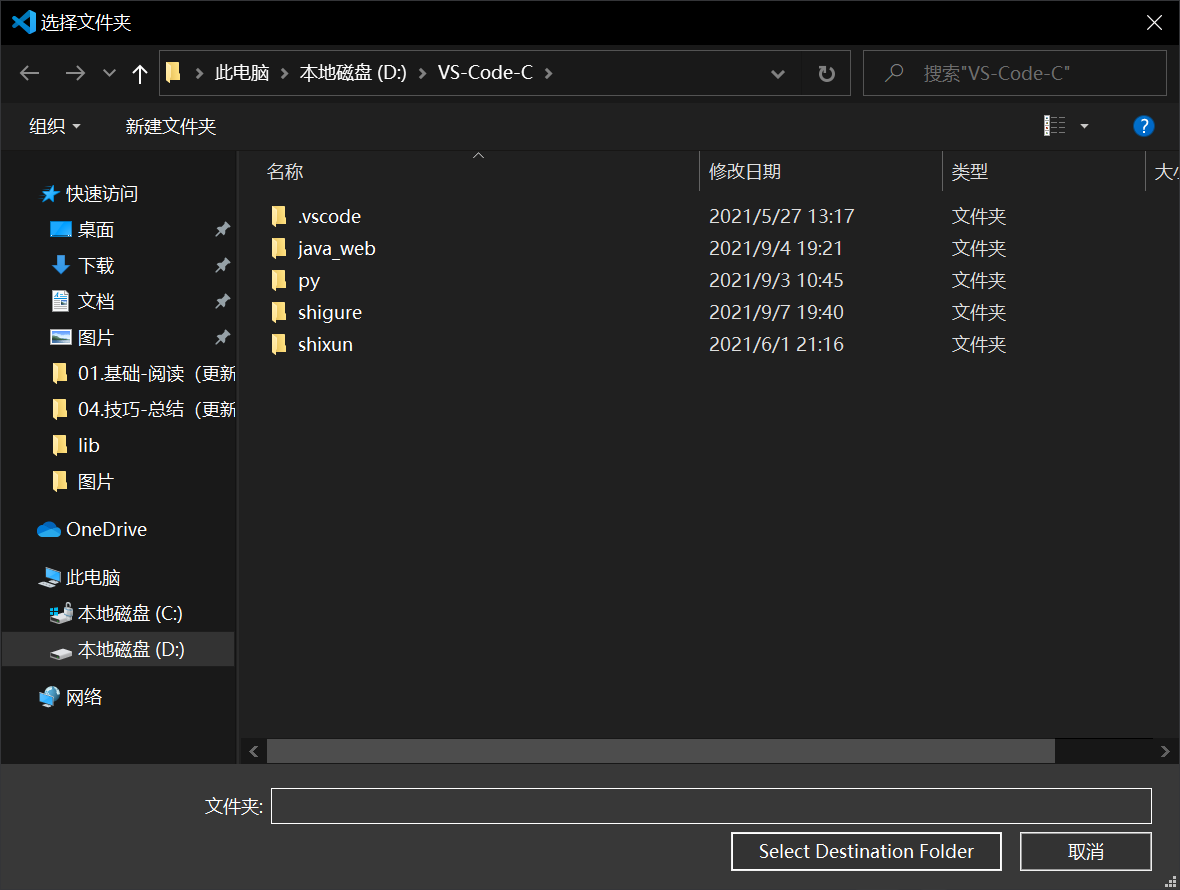Open lib folder in sidebar

75,445
